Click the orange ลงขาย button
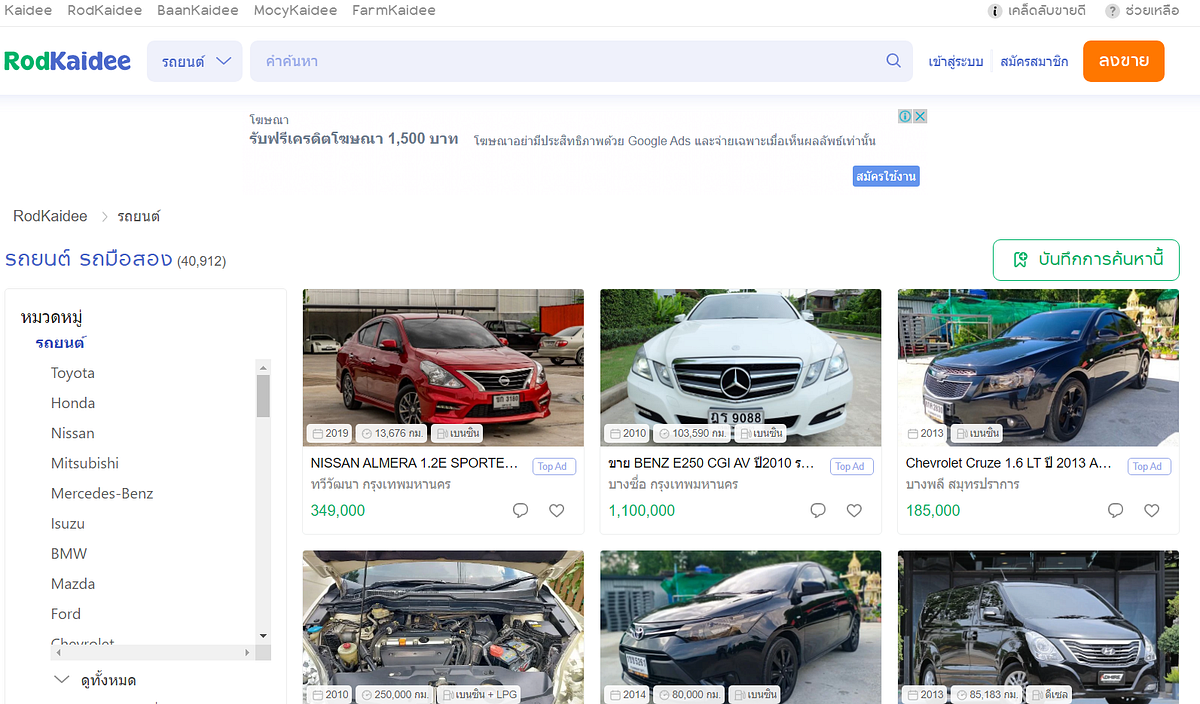Viewport: 1200px width, 704px height. (x=1123, y=61)
